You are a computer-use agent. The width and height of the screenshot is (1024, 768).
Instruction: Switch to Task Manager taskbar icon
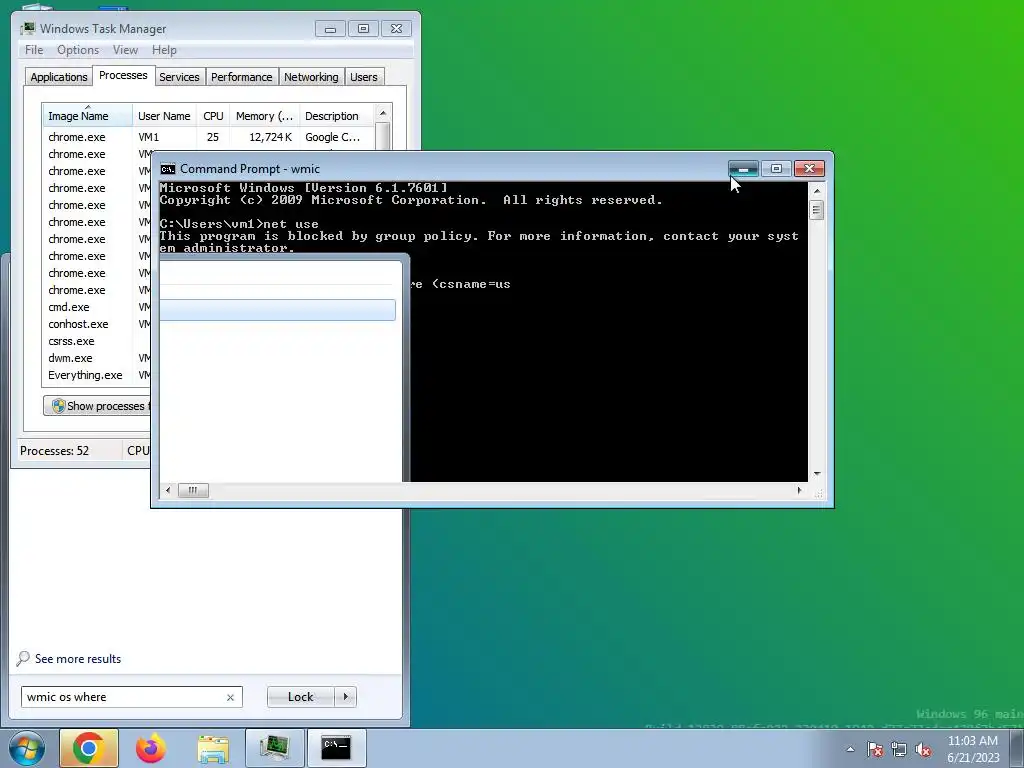pos(274,748)
